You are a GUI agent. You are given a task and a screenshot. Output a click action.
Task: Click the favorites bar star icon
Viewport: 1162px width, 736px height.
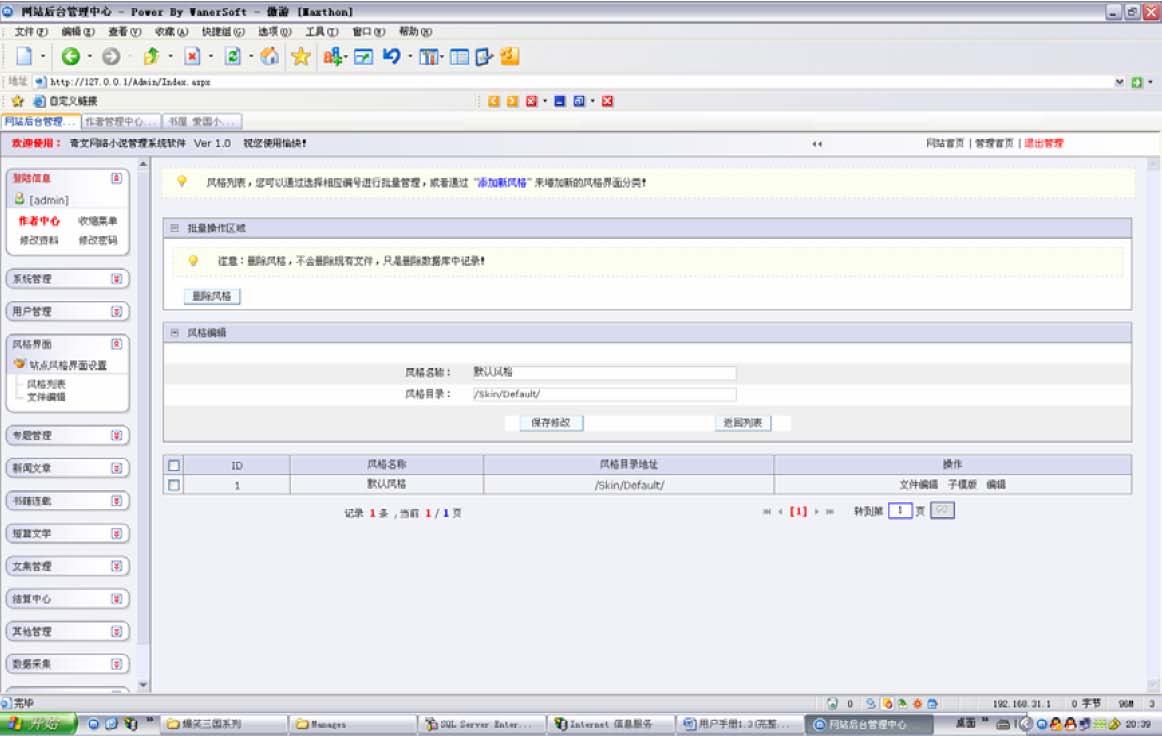[x=18, y=101]
